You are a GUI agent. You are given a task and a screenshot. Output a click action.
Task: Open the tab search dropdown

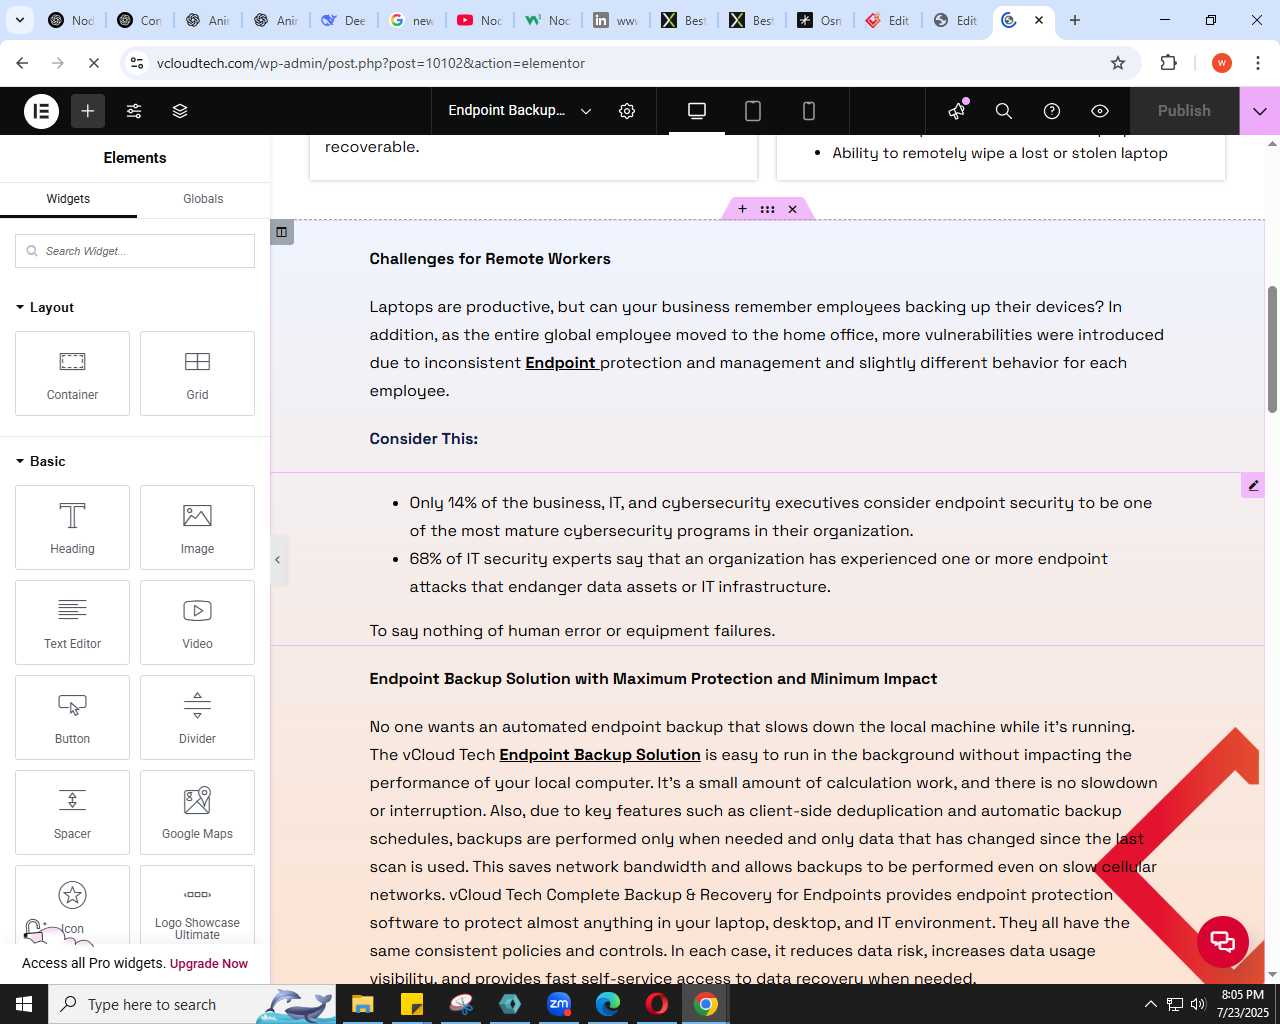[19, 20]
